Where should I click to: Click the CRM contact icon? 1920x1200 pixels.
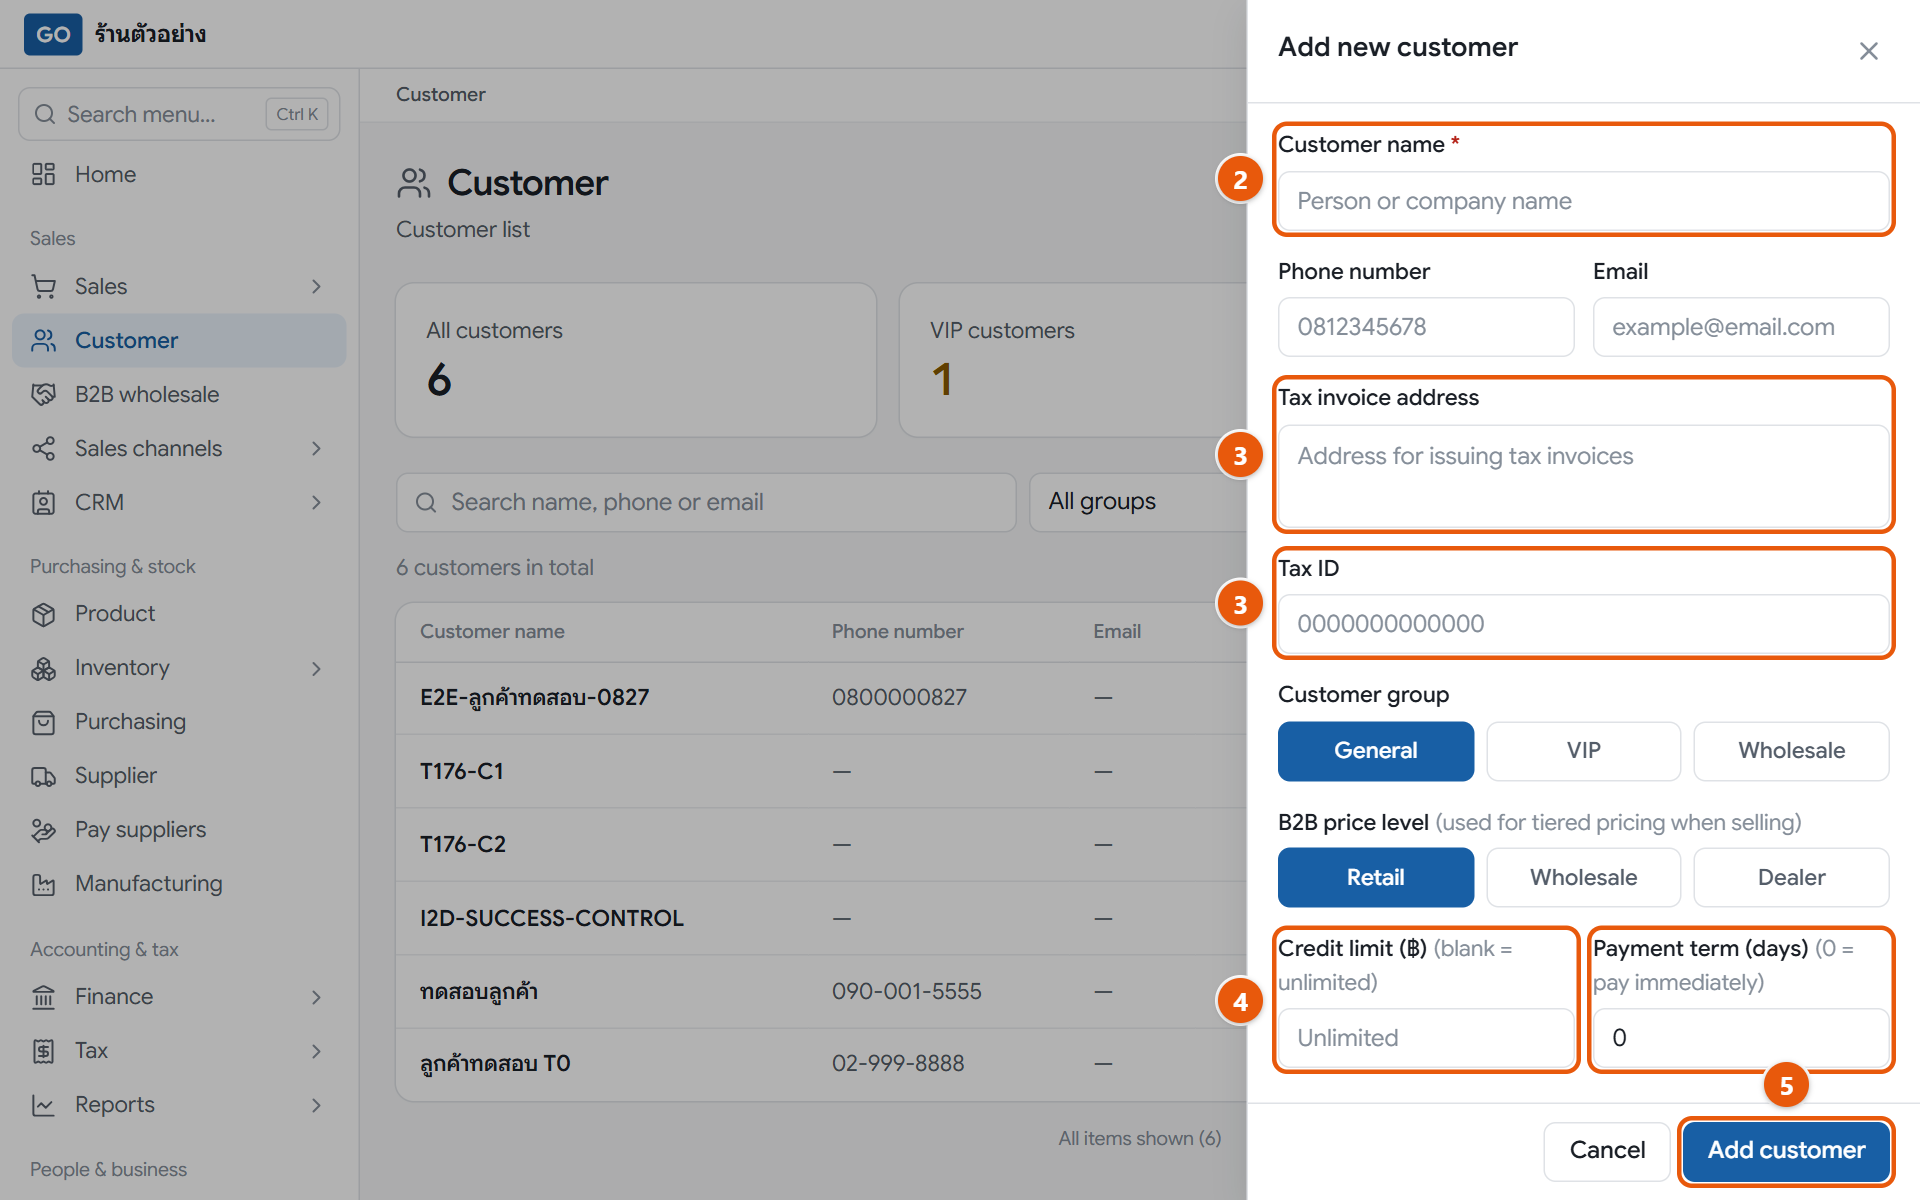pyautogui.click(x=43, y=502)
